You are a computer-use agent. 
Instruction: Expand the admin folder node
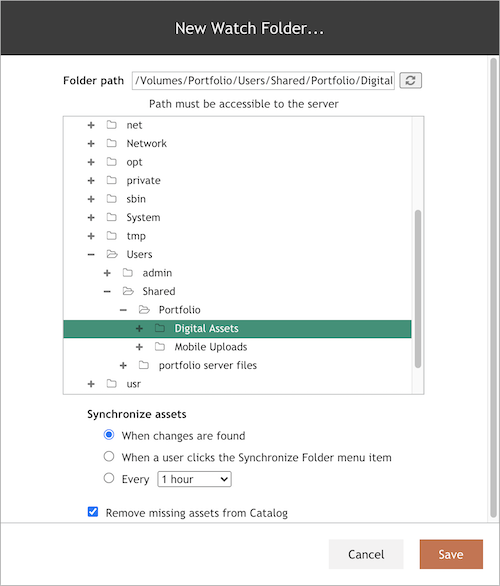point(107,273)
